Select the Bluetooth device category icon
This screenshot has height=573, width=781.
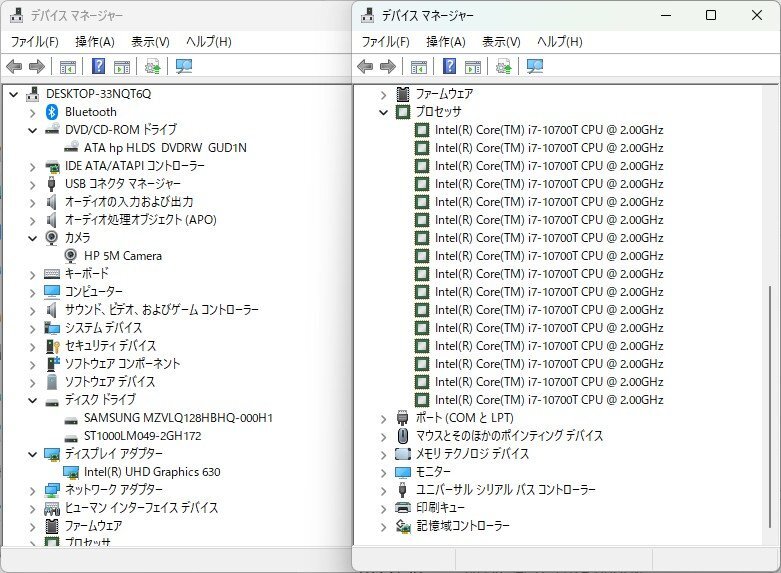(53, 112)
